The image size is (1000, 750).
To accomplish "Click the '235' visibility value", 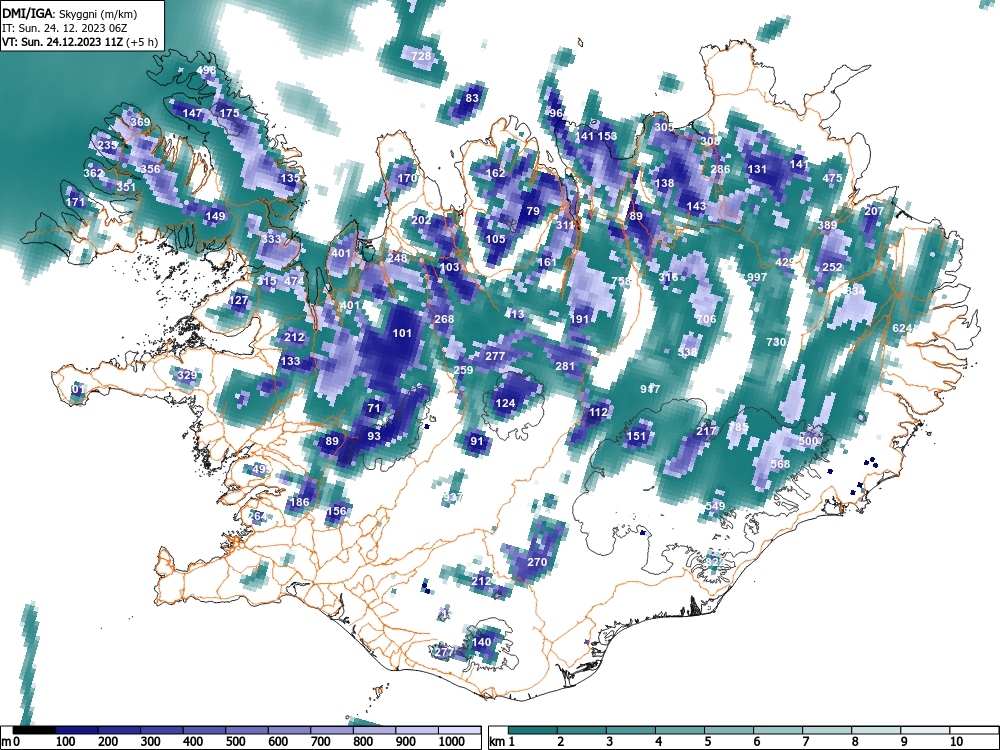I will tap(108, 145).
